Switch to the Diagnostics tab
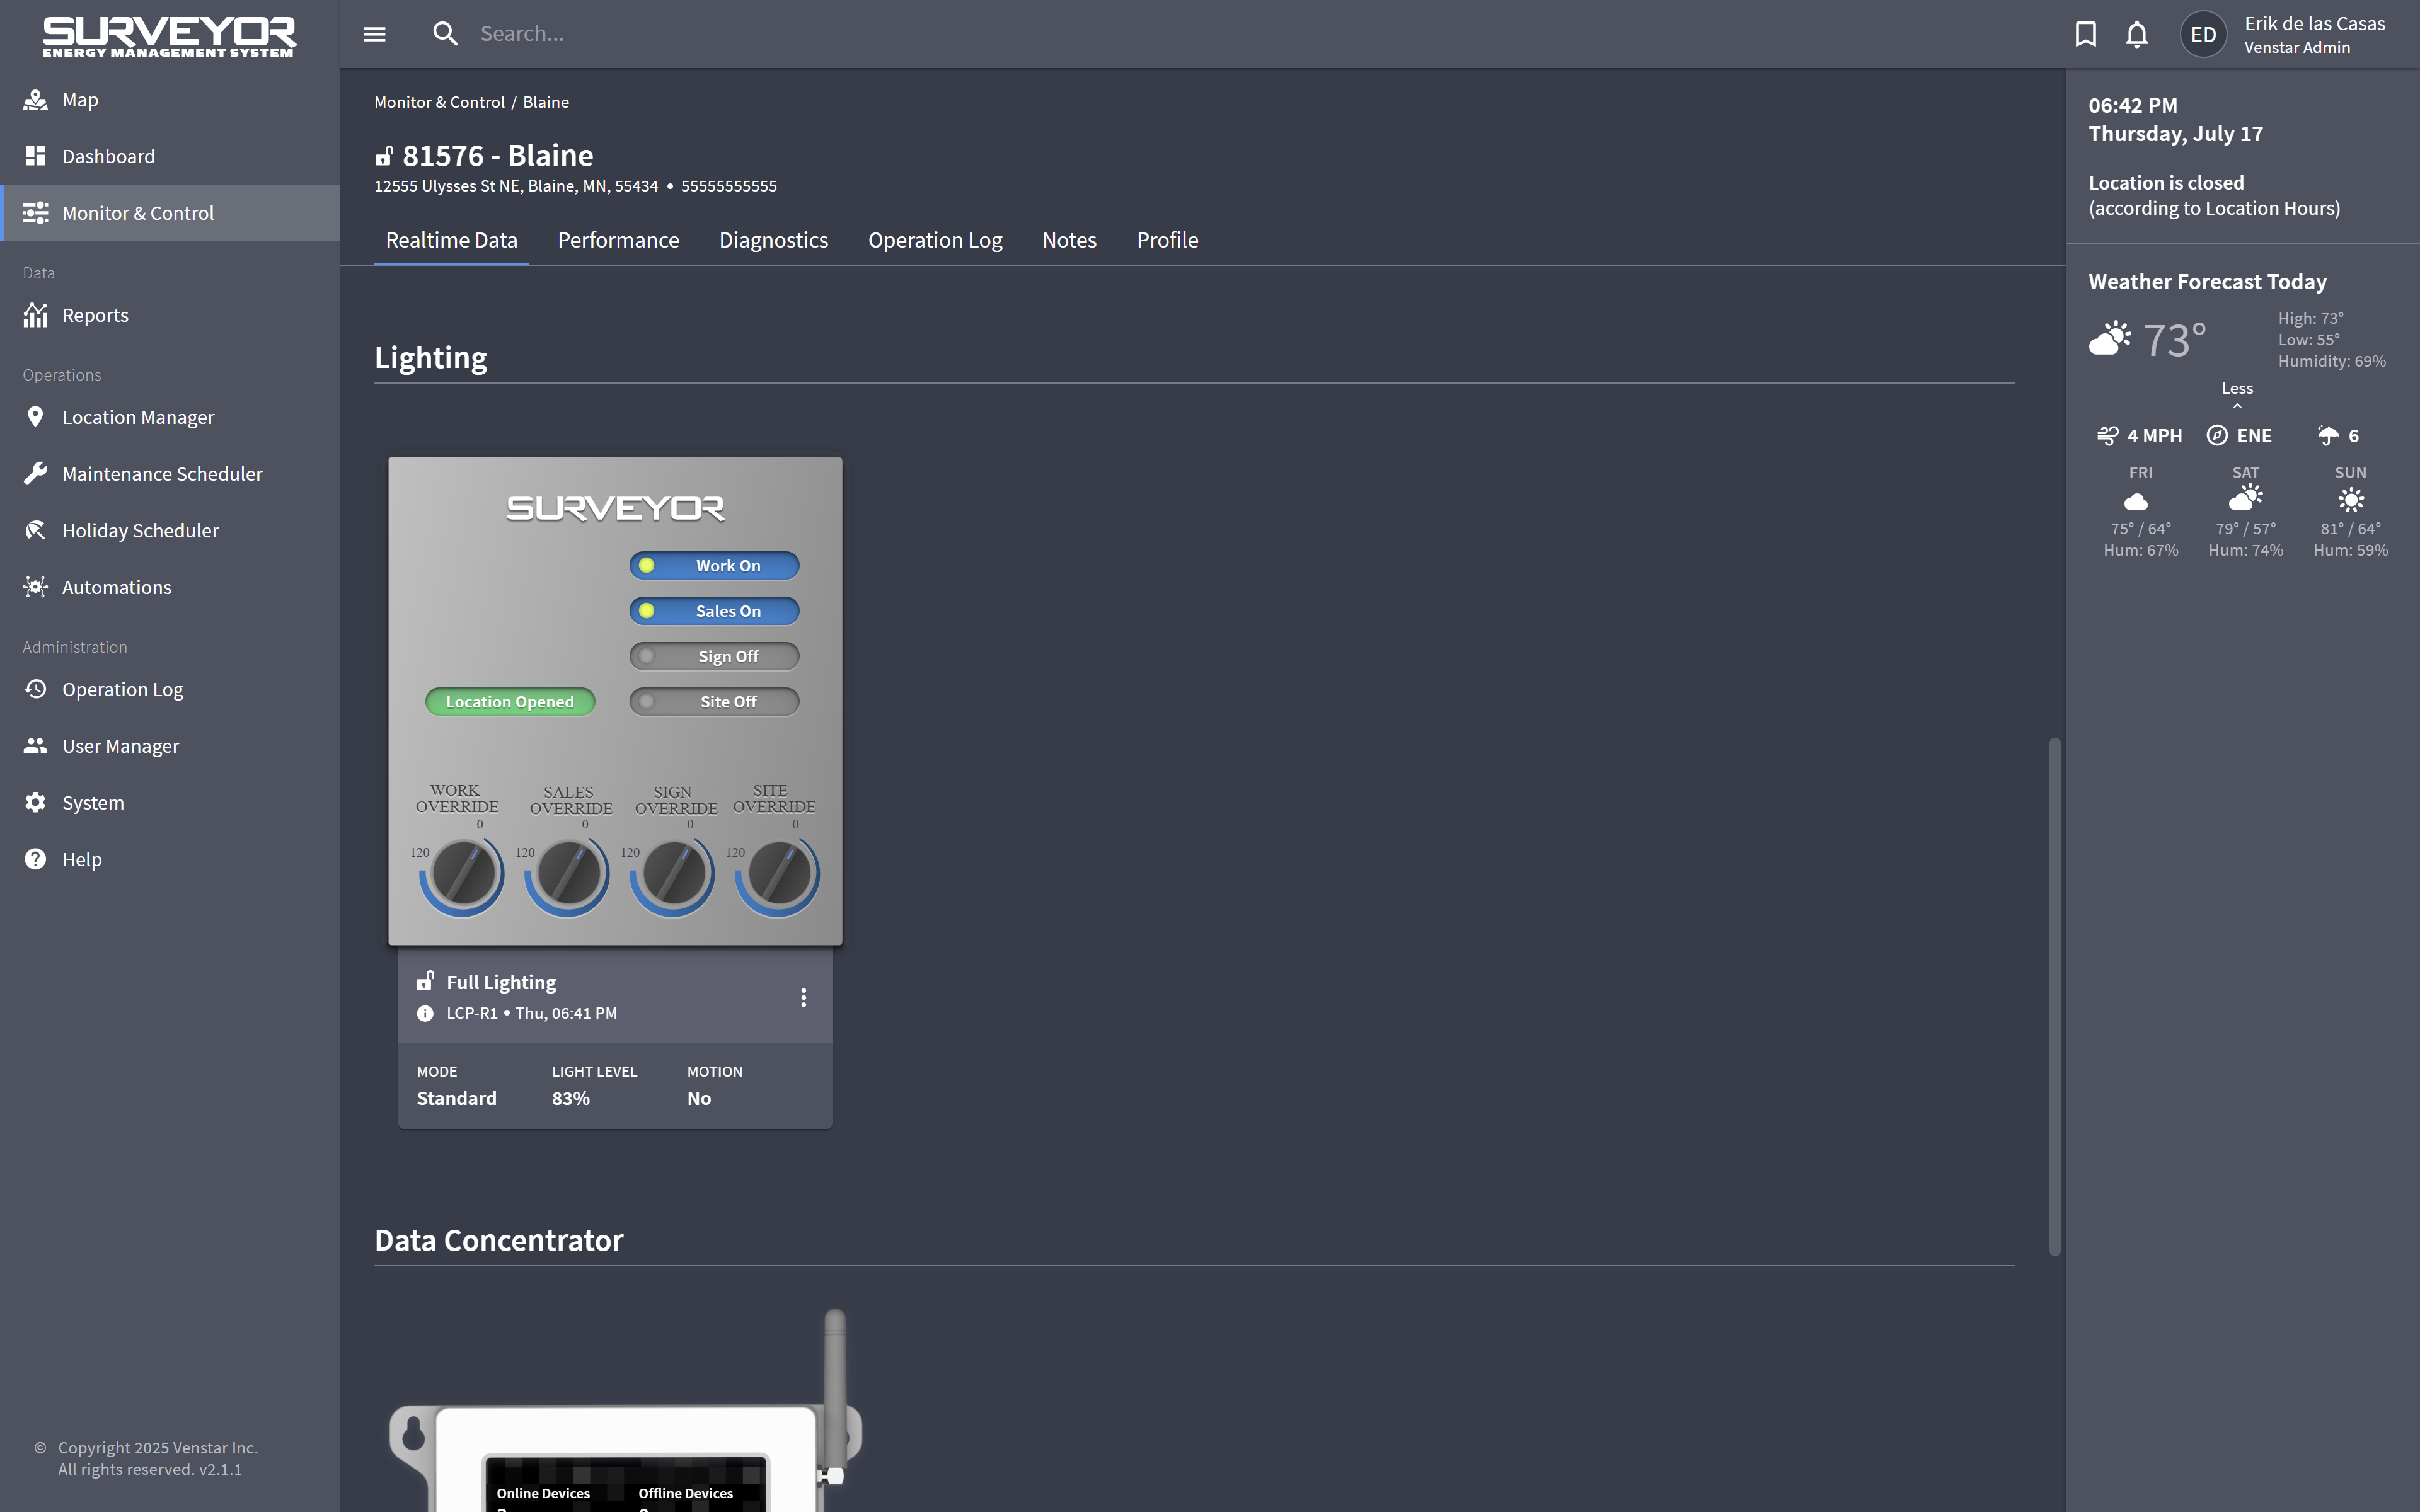This screenshot has height=1512, width=2420. (x=773, y=240)
